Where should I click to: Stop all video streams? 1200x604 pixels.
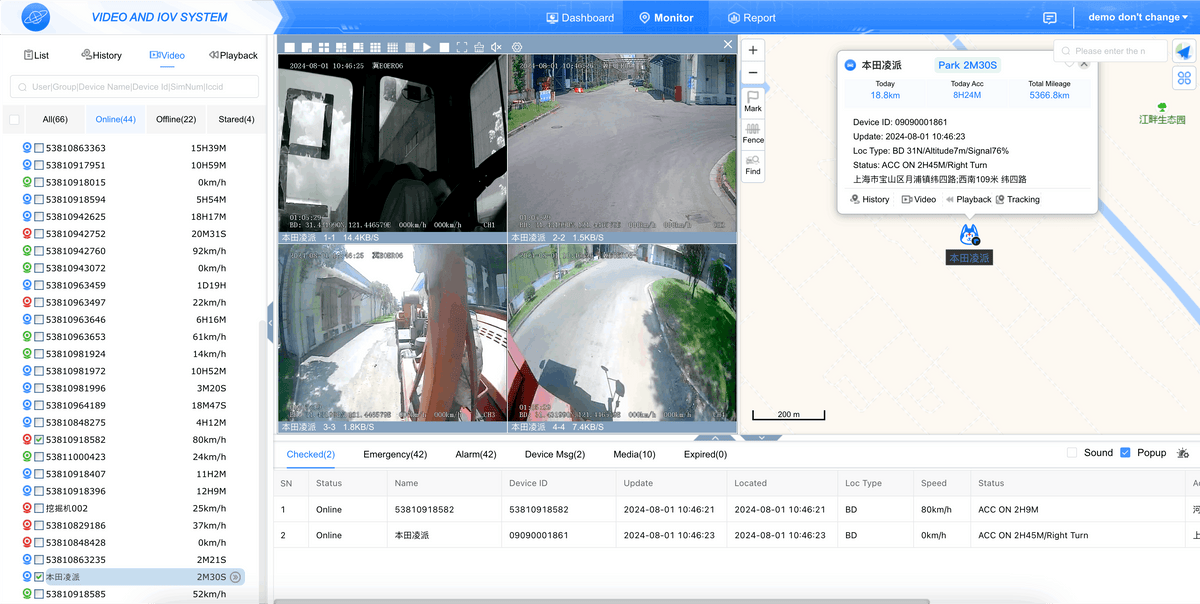pos(444,47)
